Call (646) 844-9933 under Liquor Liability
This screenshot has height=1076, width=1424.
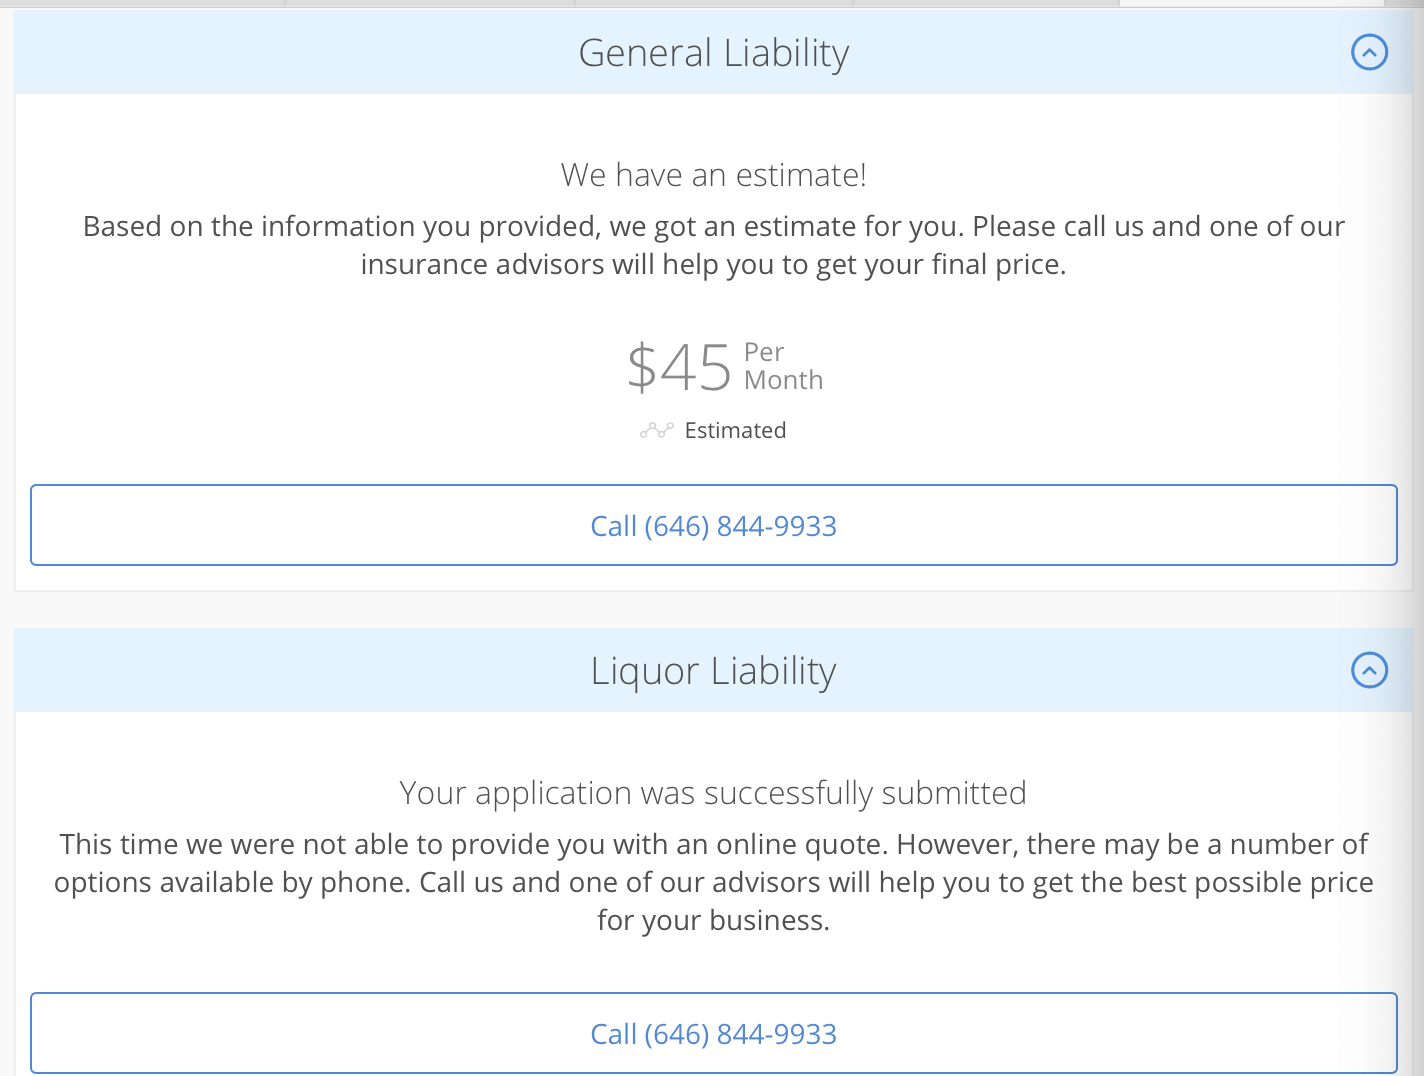tap(713, 1034)
